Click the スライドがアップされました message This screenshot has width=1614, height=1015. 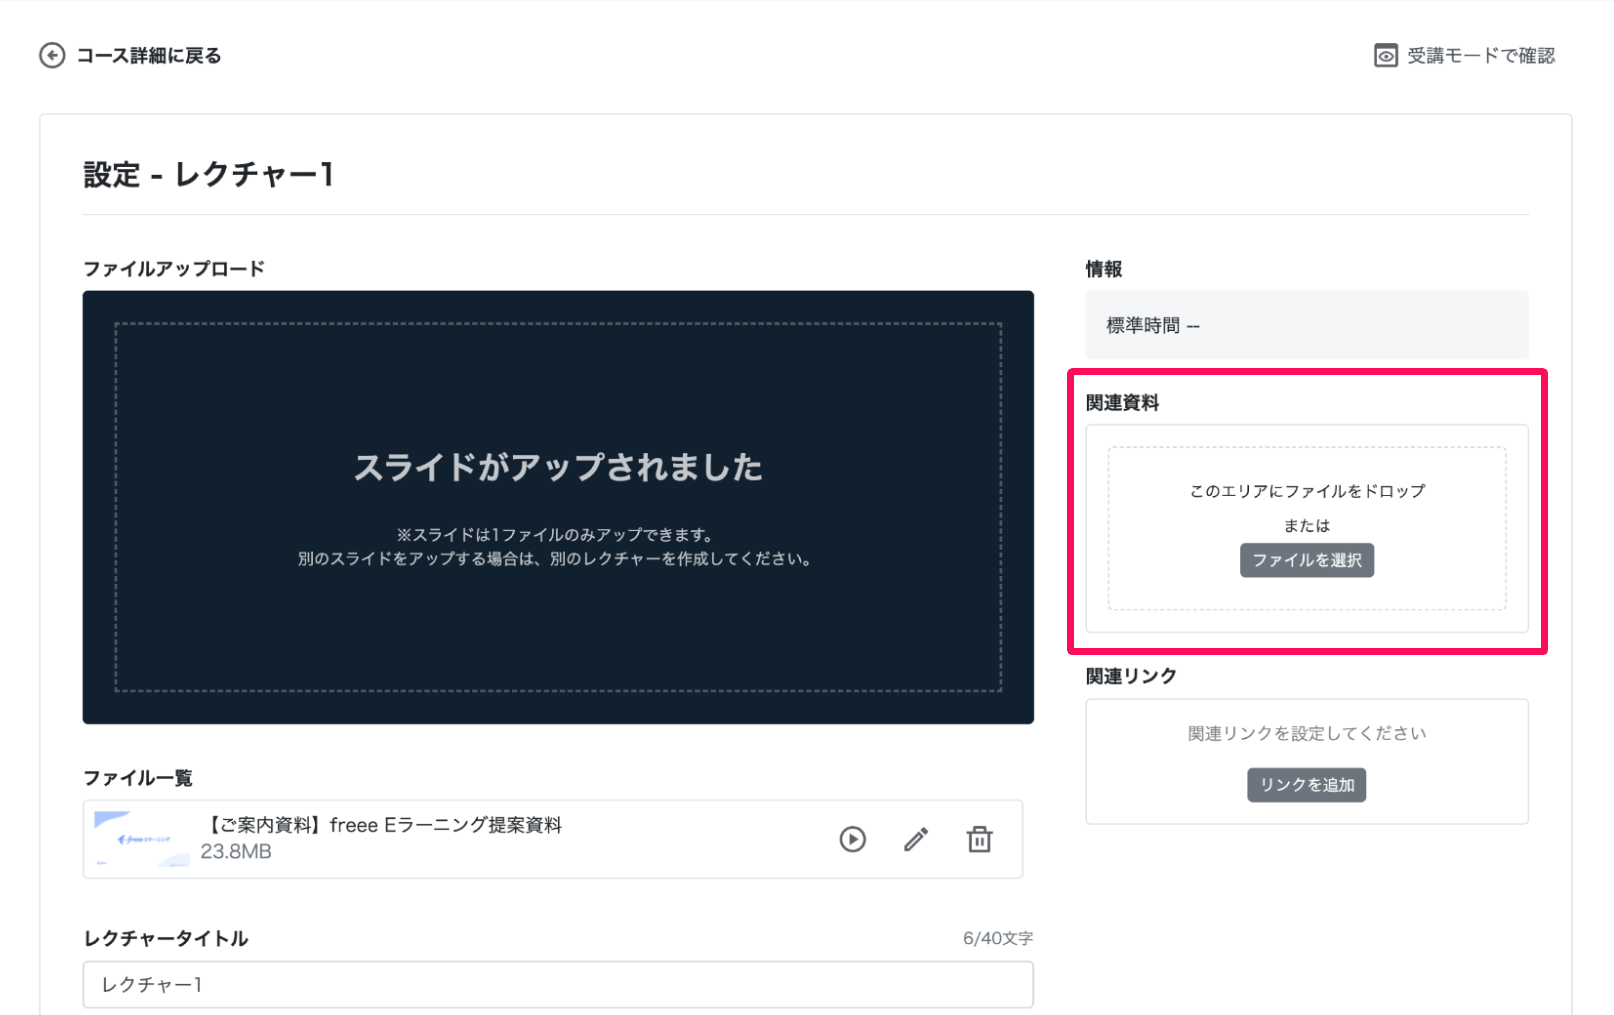click(x=558, y=467)
